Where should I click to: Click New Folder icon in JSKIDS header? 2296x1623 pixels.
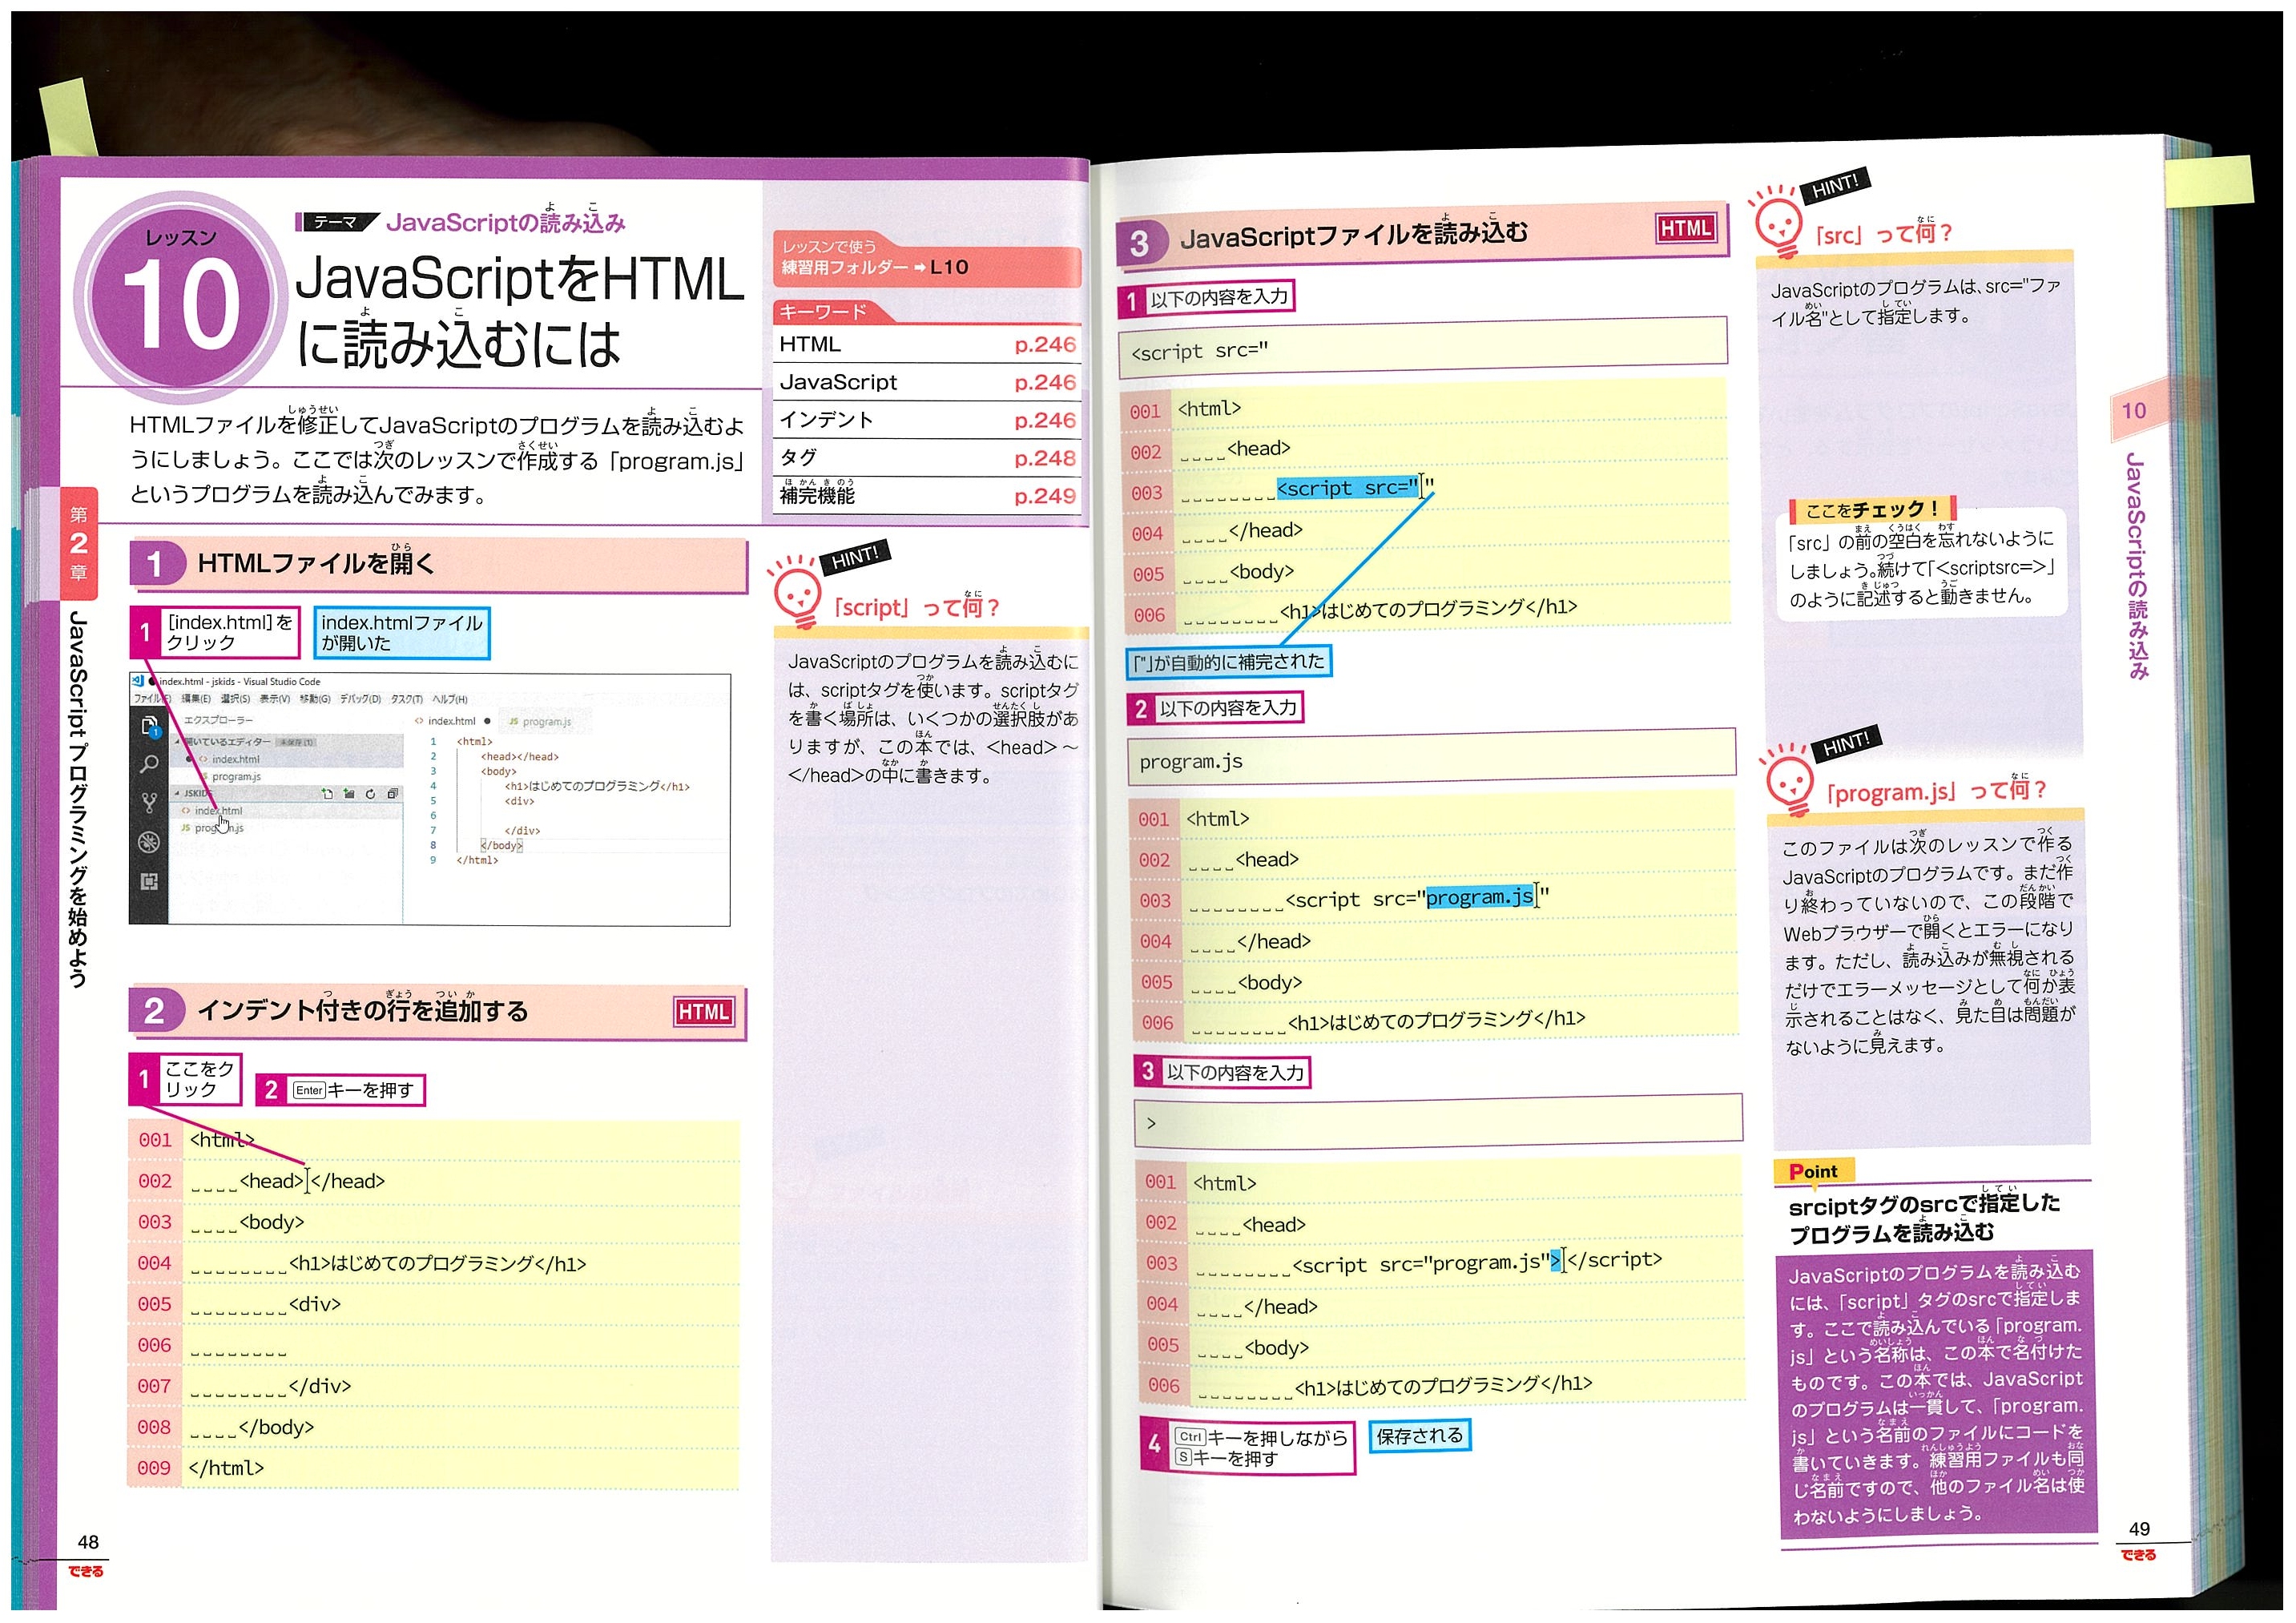[350, 794]
